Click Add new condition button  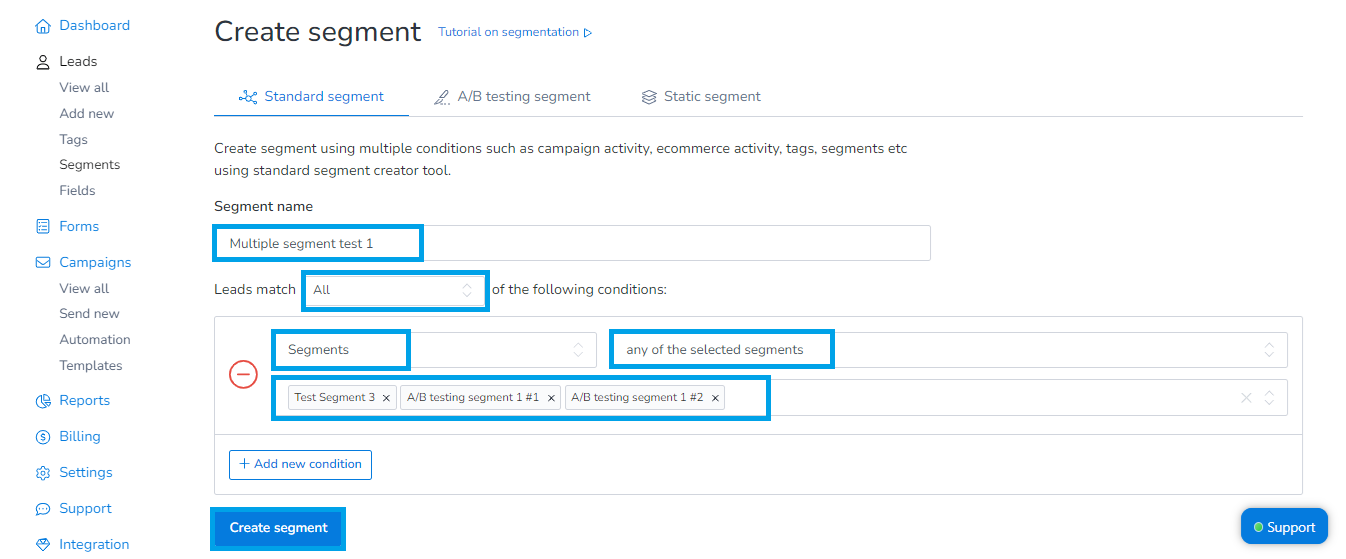click(x=300, y=464)
